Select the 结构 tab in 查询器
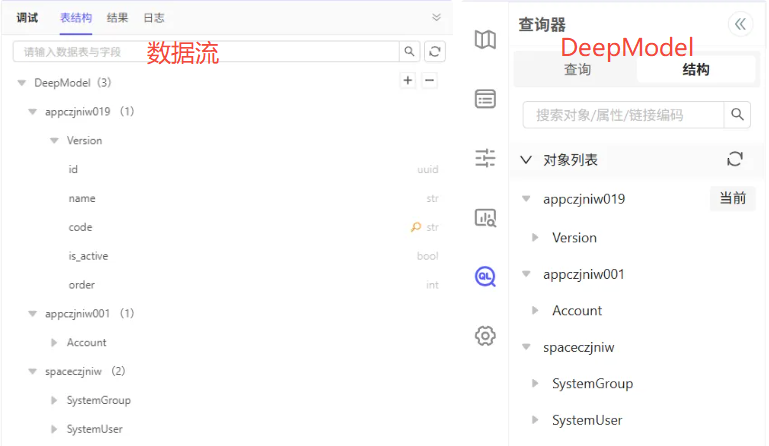This screenshot has width=769, height=446. [696, 70]
